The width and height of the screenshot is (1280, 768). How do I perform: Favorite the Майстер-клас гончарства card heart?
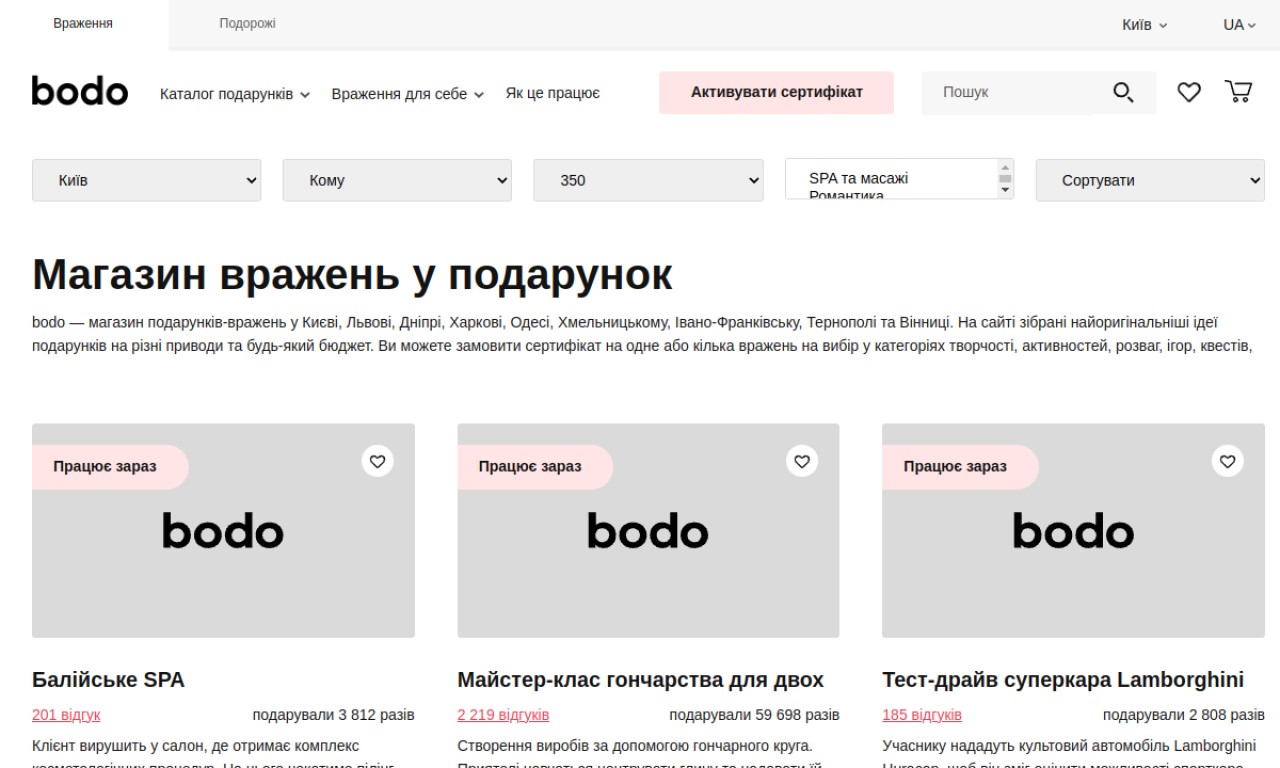802,461
